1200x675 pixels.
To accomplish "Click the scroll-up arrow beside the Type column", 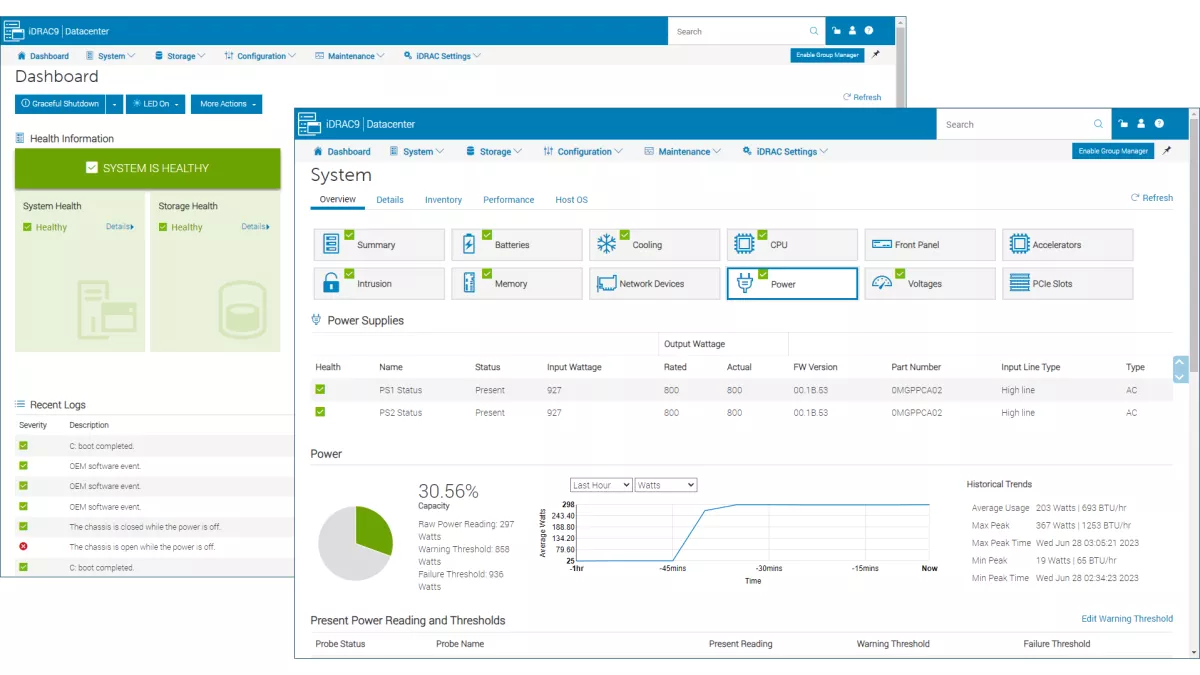I will [x=1180, y=363].
